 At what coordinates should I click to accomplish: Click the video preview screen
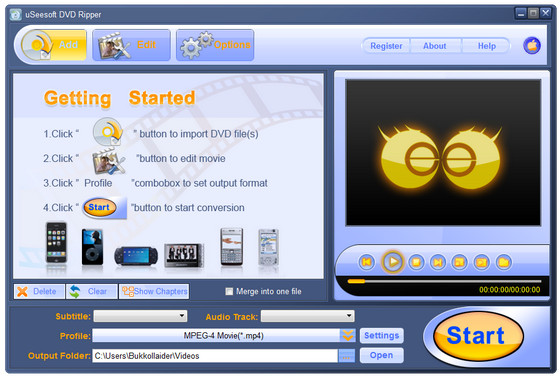click(443, 153)
